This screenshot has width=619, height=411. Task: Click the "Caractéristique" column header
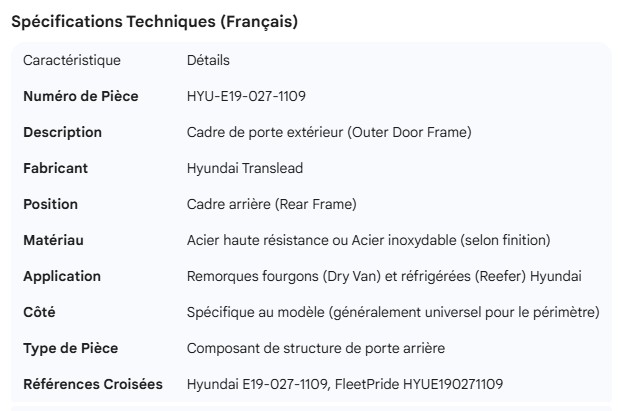pyautogui.click(x=71, y=60)
